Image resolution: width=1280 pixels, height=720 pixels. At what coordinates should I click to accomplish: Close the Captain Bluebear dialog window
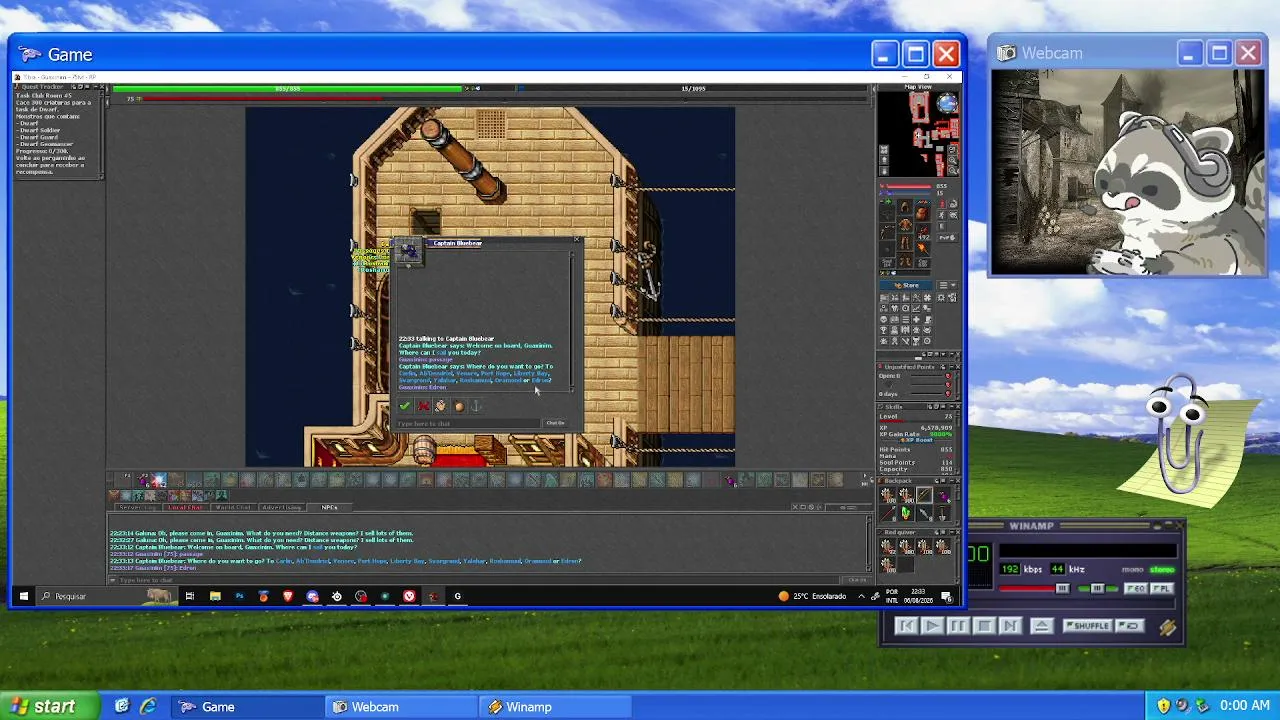576,240
